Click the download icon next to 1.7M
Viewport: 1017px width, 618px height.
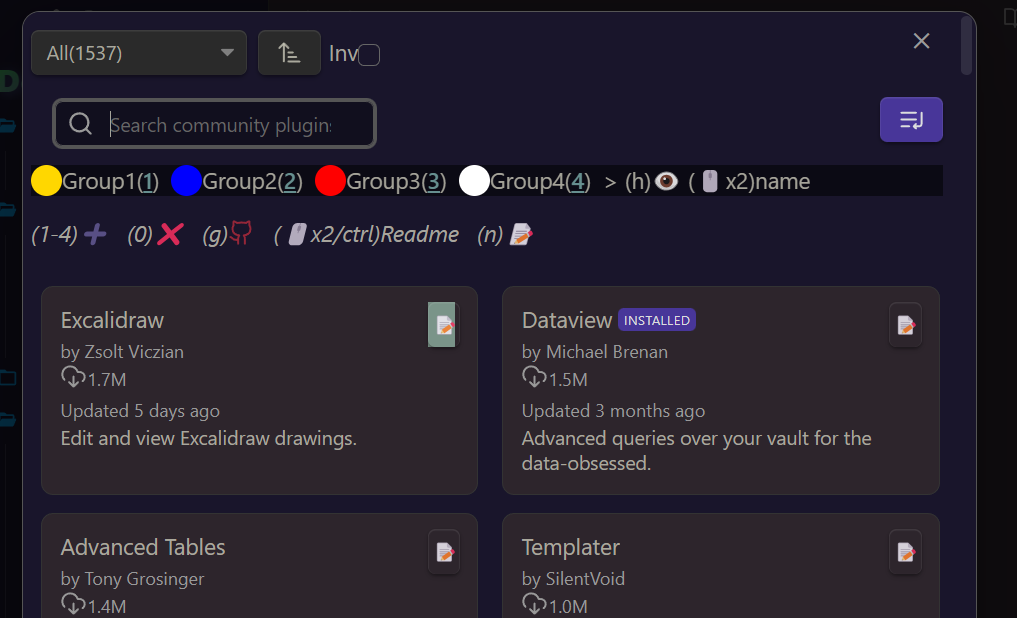click(73, 377)
